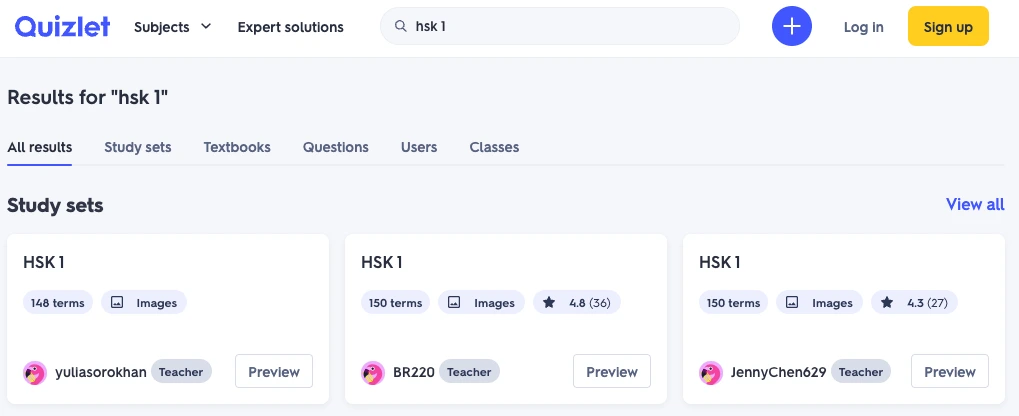
Task: Switch to the Study sets tab
Action: [138, 148]
